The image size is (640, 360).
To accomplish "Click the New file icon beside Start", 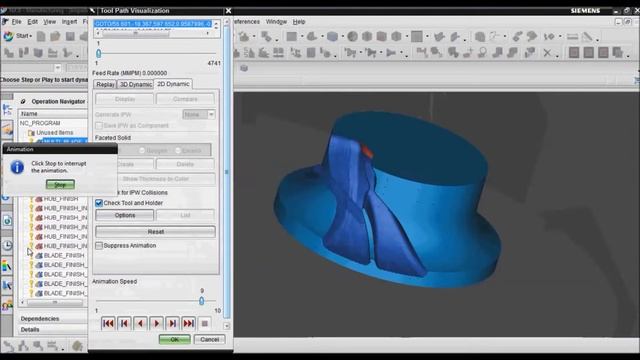I will tap(41, 36).
